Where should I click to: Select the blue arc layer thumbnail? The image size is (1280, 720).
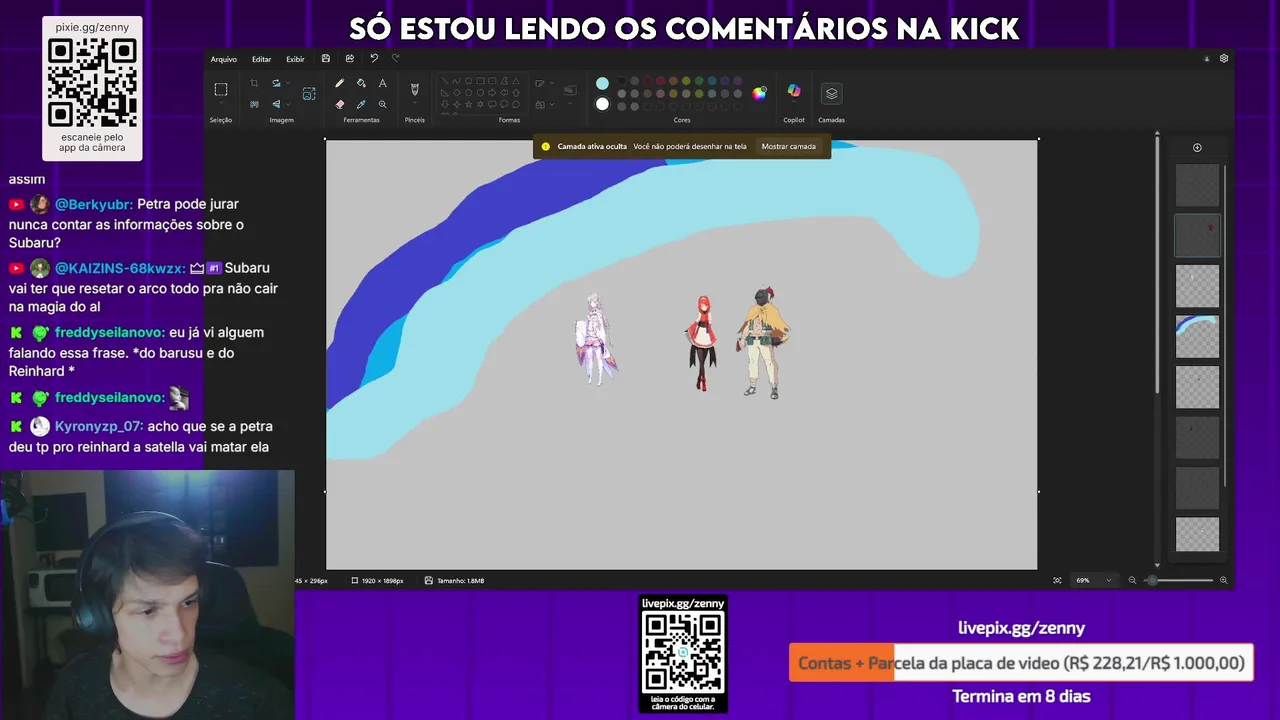(x=1197, y=337)
